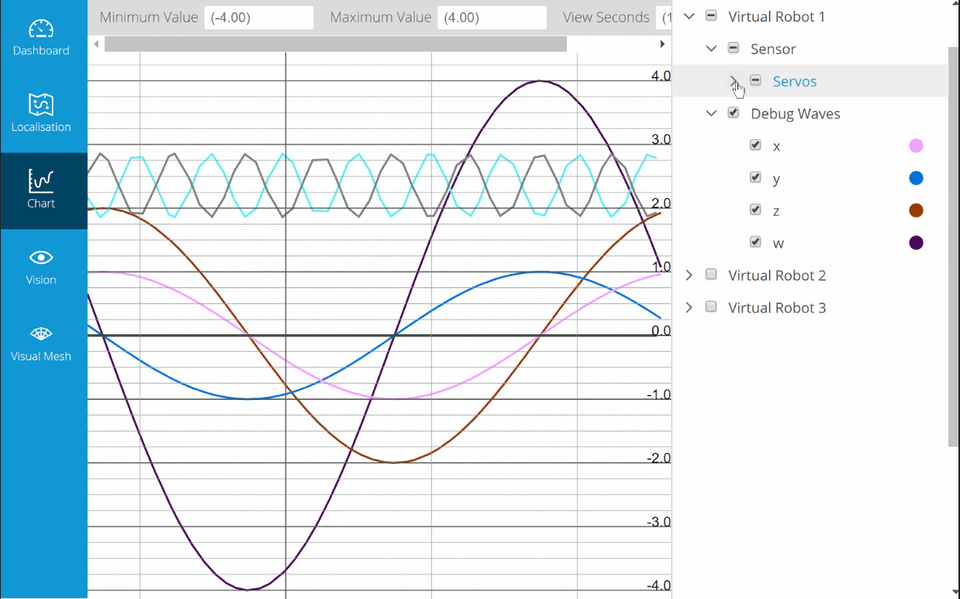Expand Virtual Robot 3
Viewport: 960px width, 599px height.
[x=688, y=307]
